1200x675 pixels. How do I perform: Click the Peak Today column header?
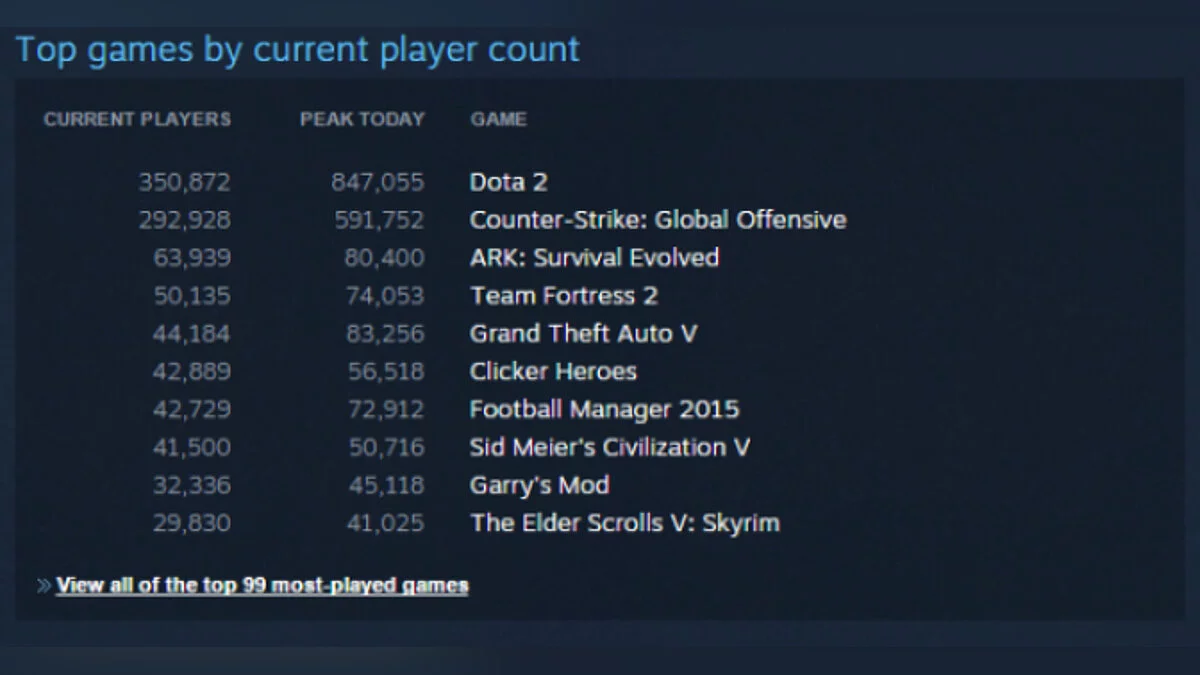point(362,119)
